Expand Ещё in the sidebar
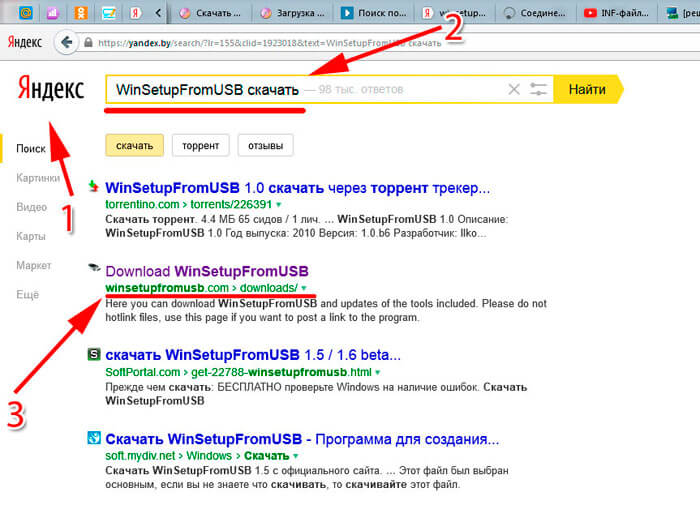The width and height of the screenshot is (700, 505). (28, 295)
